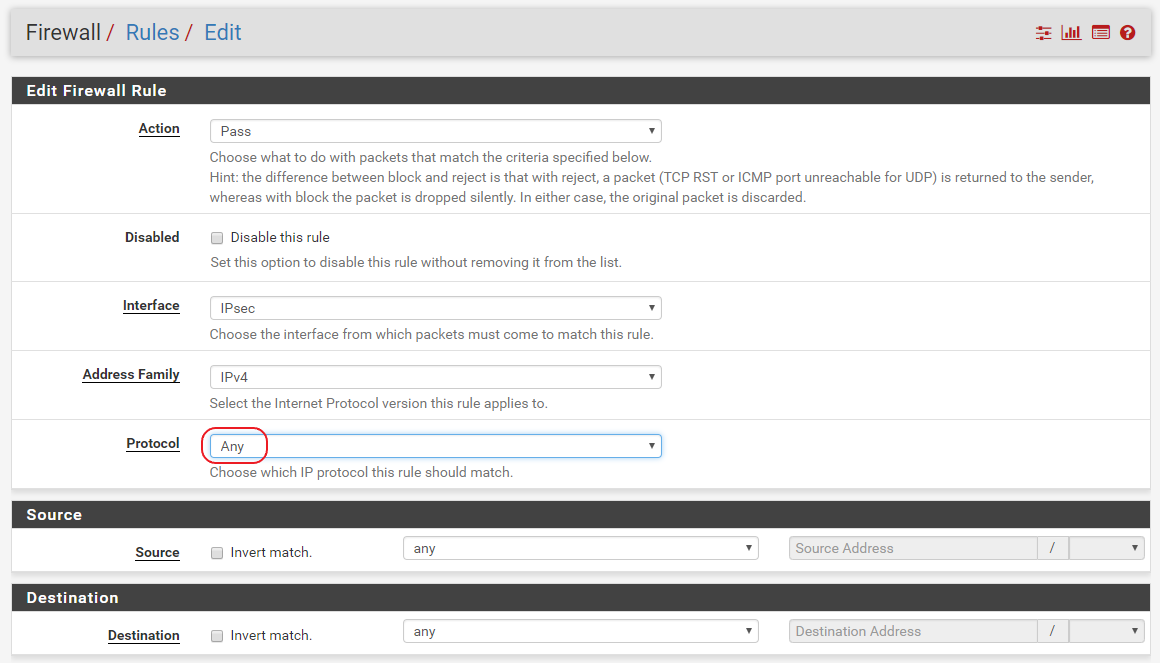The width and height of the screenshot is (1160, 663).
Task: Click the Edit breadcrumb link
Action: click(223, 33)
